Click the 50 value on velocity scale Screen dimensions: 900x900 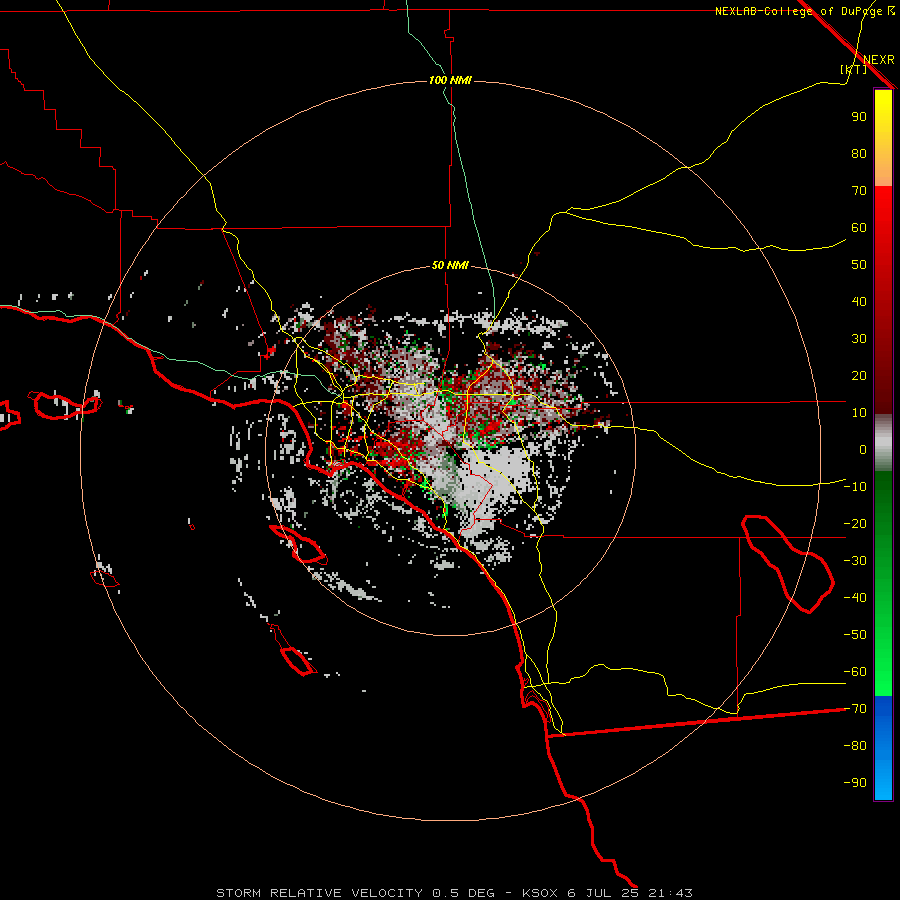pos(859,265)
